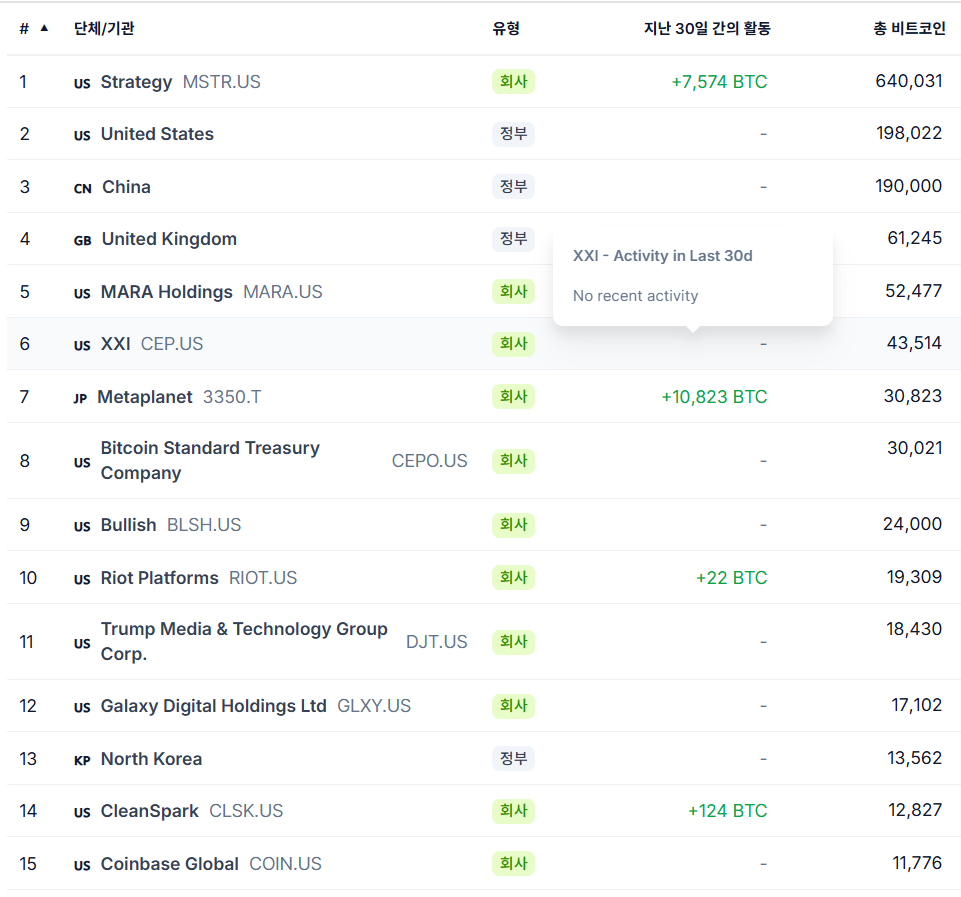Open the Strategy entity link
The width and height of the screenshot is (961, 897).
(x=136, y=82)
